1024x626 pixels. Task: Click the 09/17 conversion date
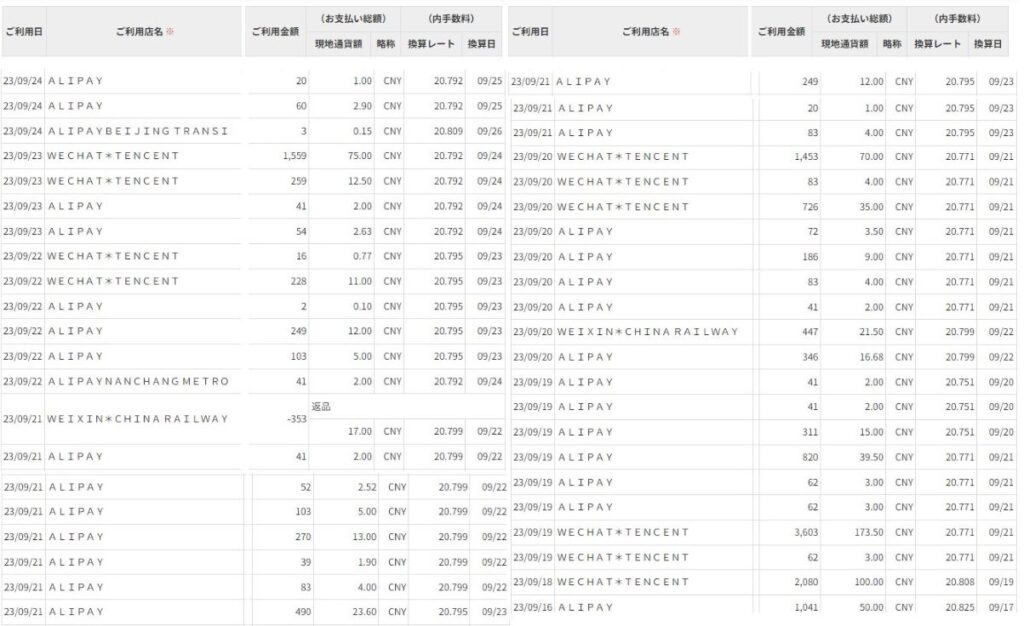(x=1000, y=607)
